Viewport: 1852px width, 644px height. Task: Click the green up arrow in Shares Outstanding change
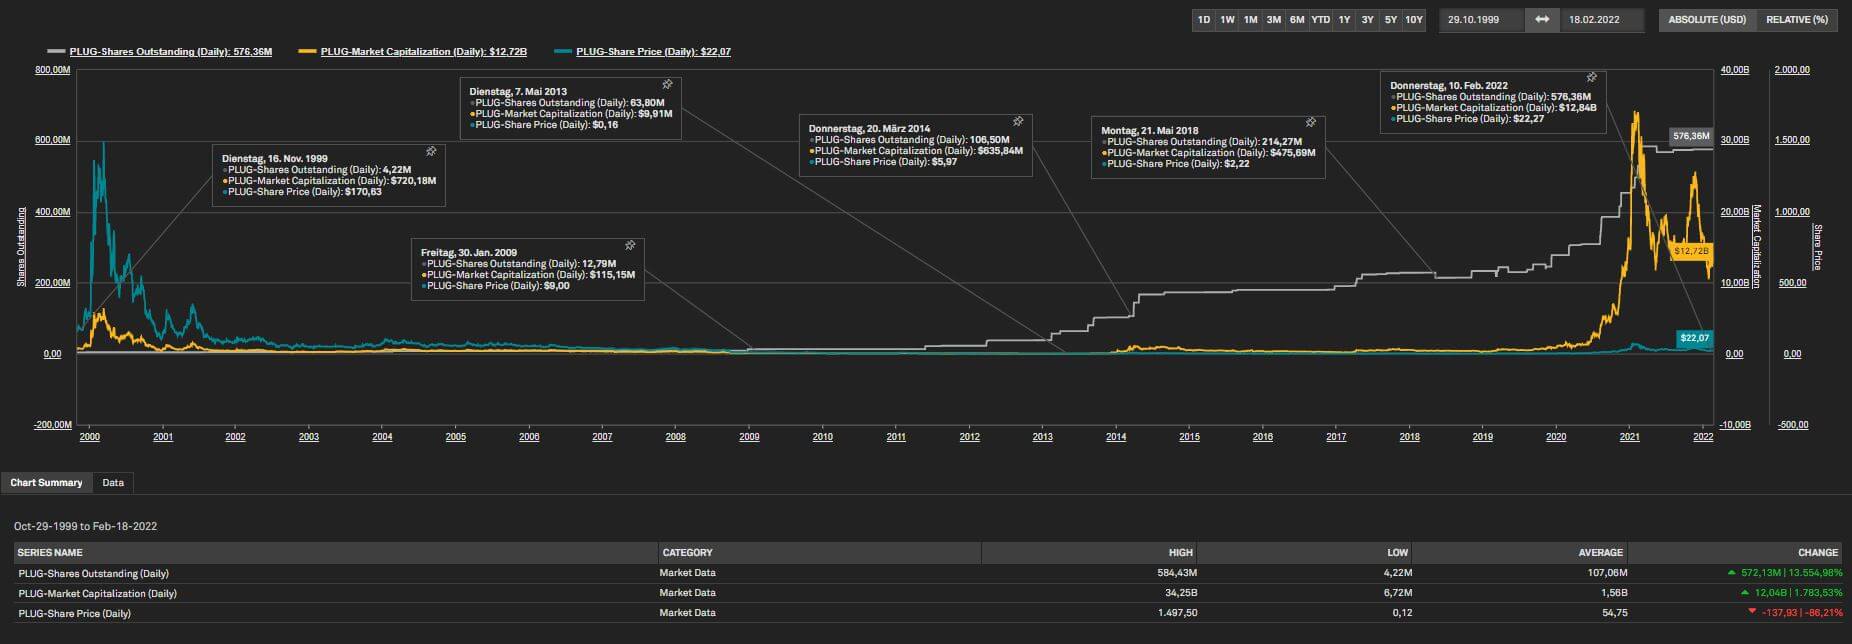(1731, 573)
